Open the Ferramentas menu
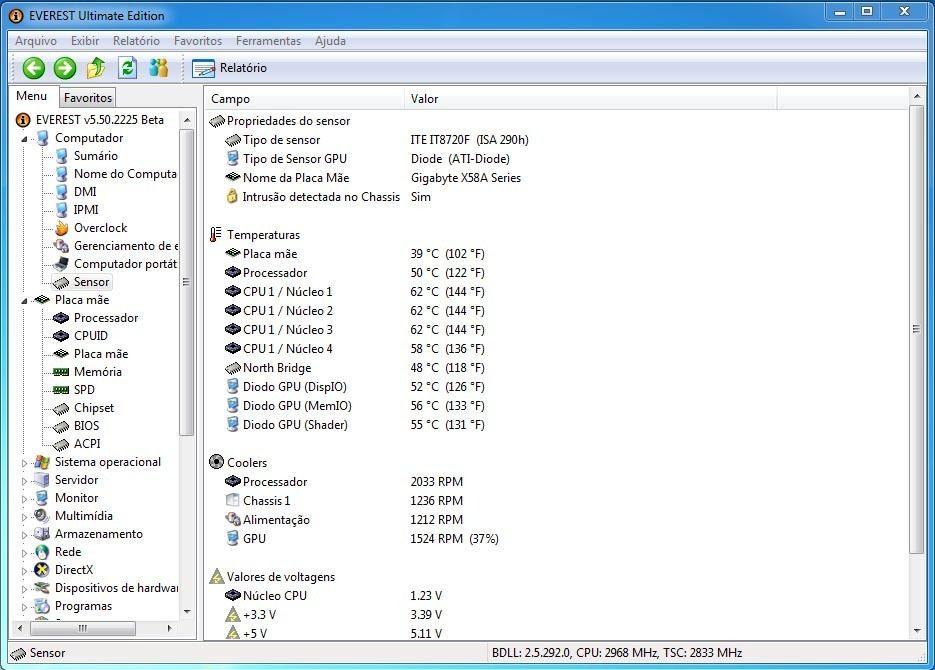 [268, 41]
